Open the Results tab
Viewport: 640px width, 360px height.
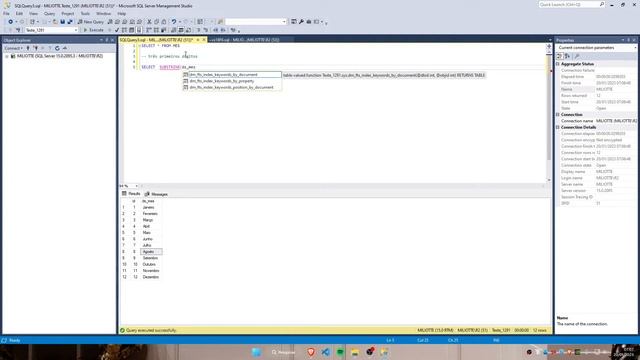[x=131, y=194]
